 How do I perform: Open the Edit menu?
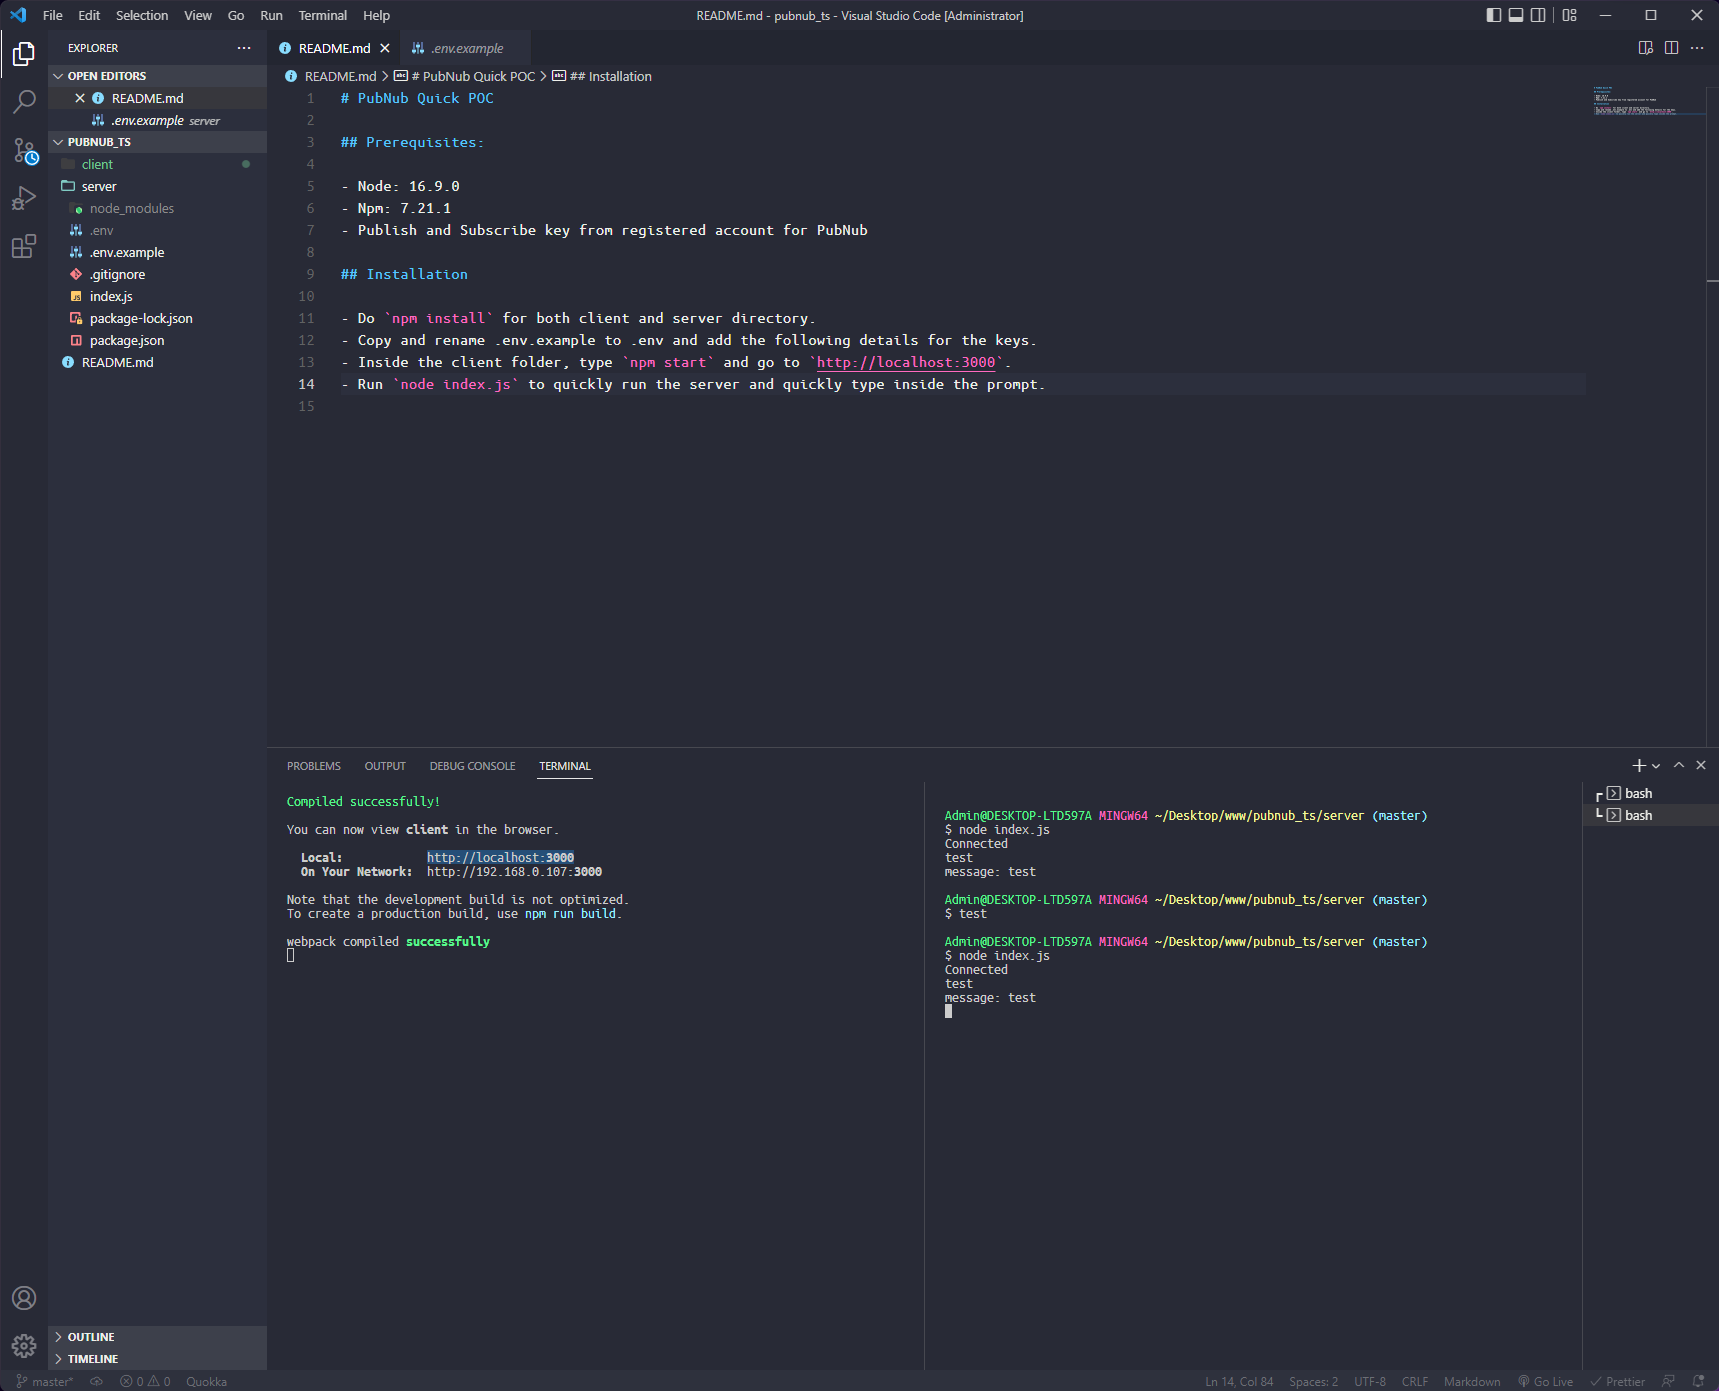point(89,15)
